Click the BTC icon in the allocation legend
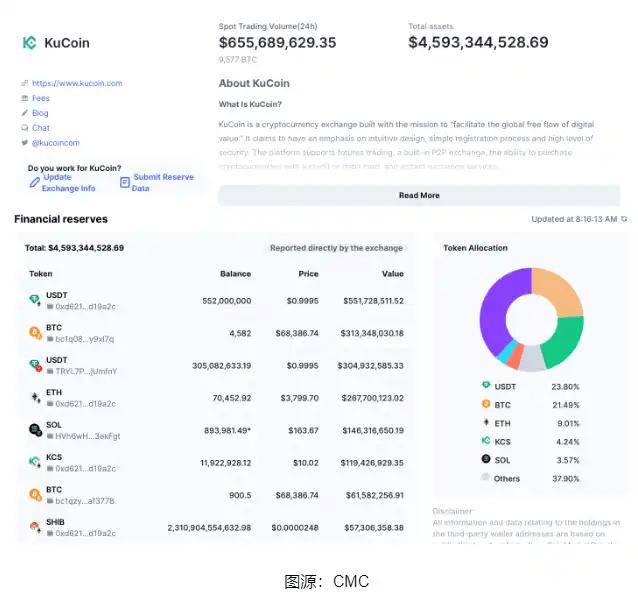 [x=486, y=404]
